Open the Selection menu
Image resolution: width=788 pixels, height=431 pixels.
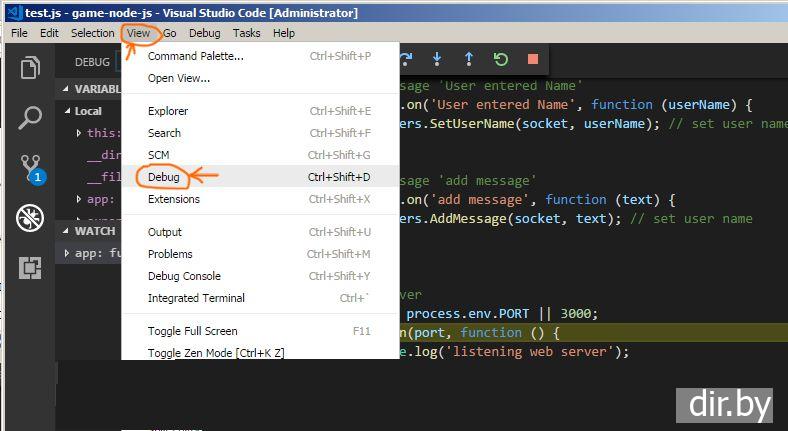click(92, 33)
